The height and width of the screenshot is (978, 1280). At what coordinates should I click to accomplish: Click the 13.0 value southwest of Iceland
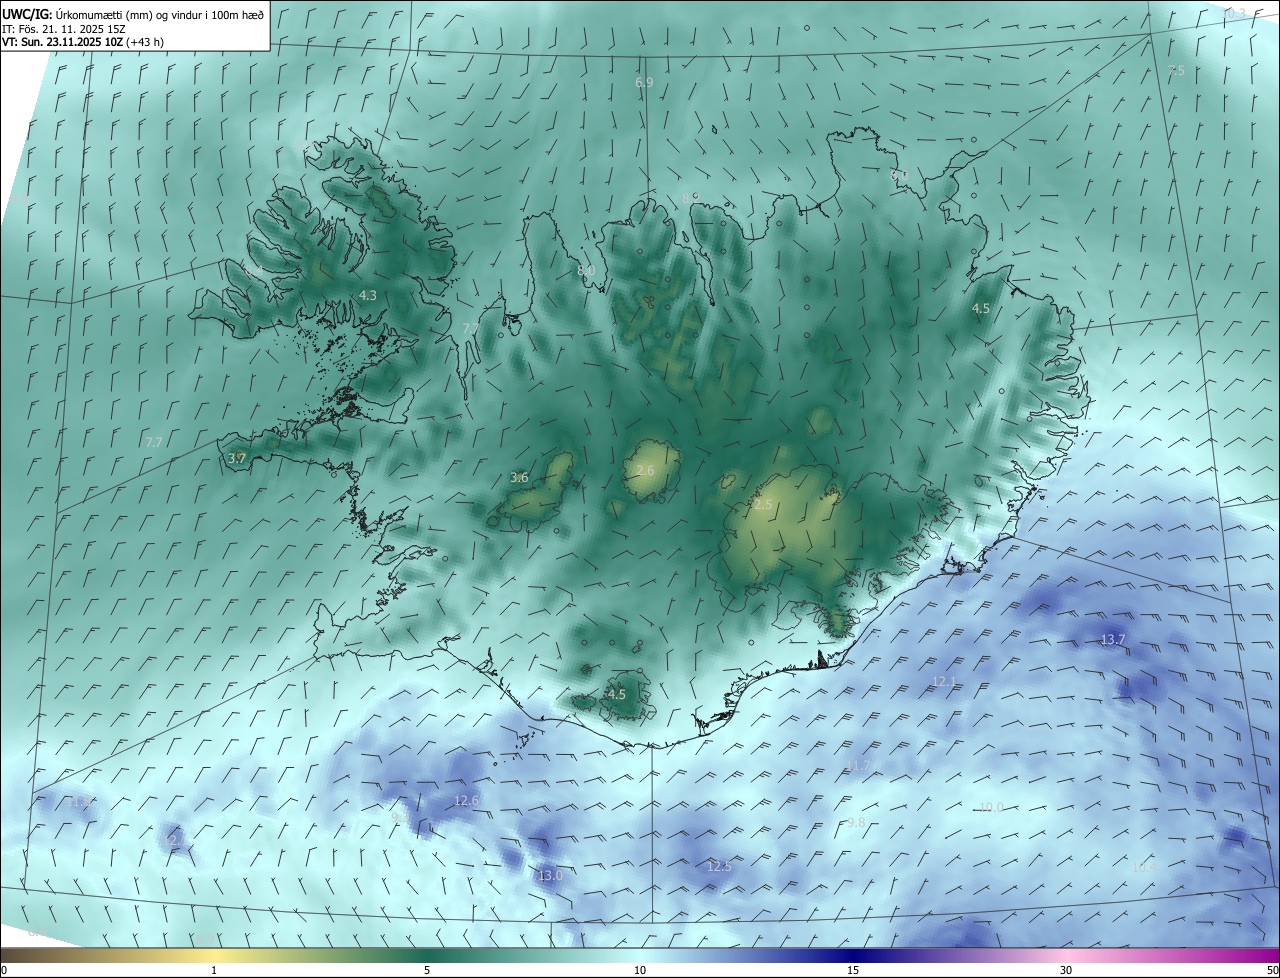(550, 876)
